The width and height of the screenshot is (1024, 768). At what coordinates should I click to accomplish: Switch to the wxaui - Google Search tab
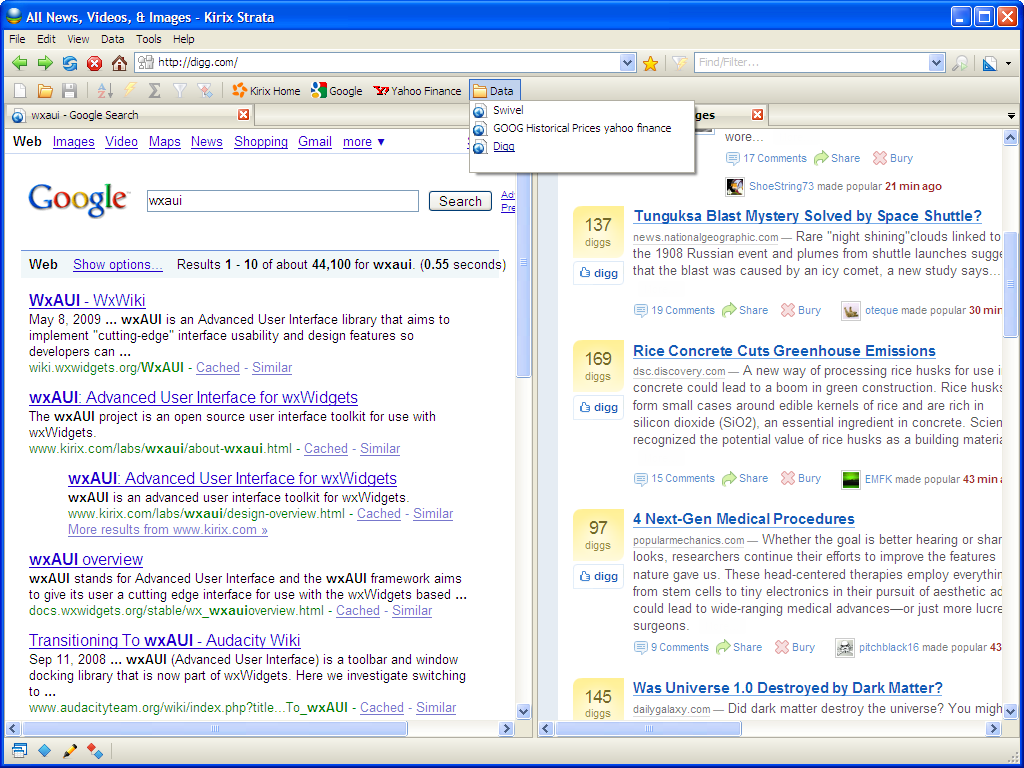tap(129, 115)
